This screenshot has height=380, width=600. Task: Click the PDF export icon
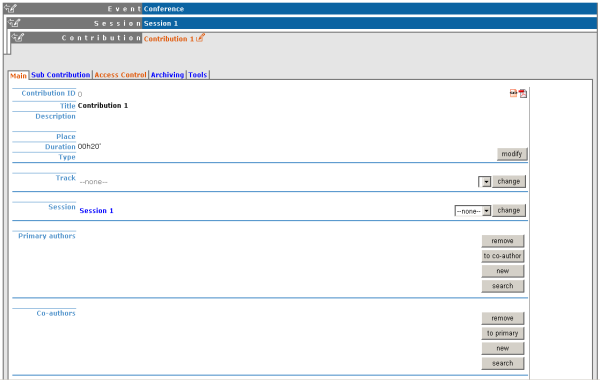pyautogui.click(x=523, y=93)
